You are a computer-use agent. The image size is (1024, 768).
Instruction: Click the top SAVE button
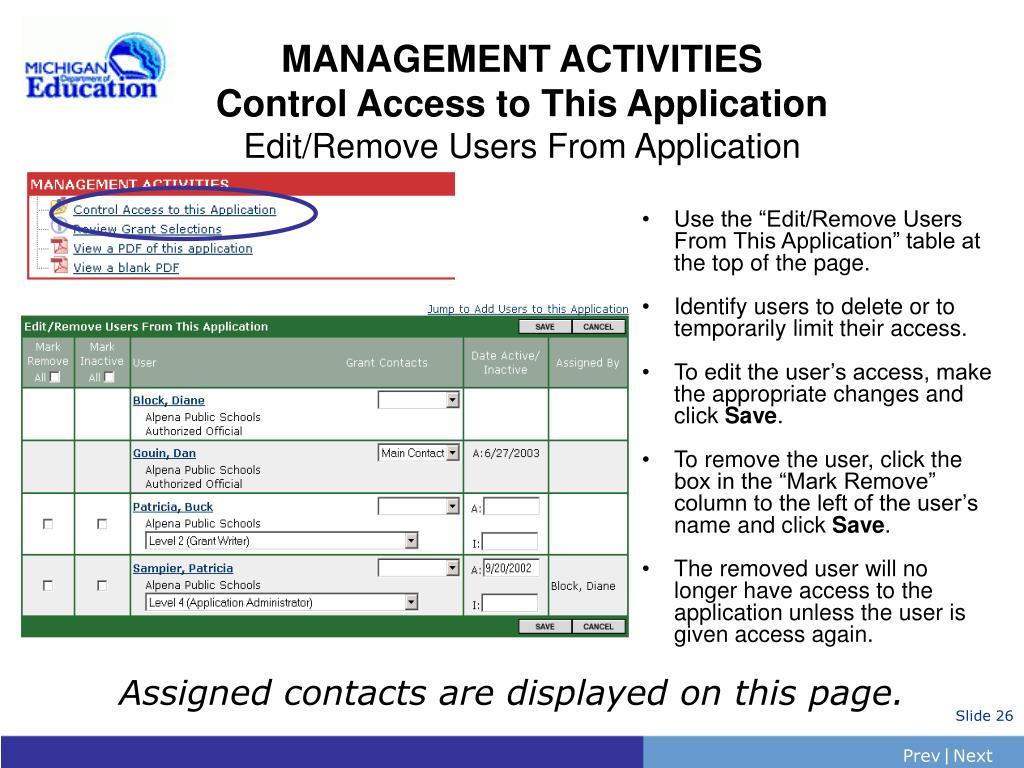545,327
